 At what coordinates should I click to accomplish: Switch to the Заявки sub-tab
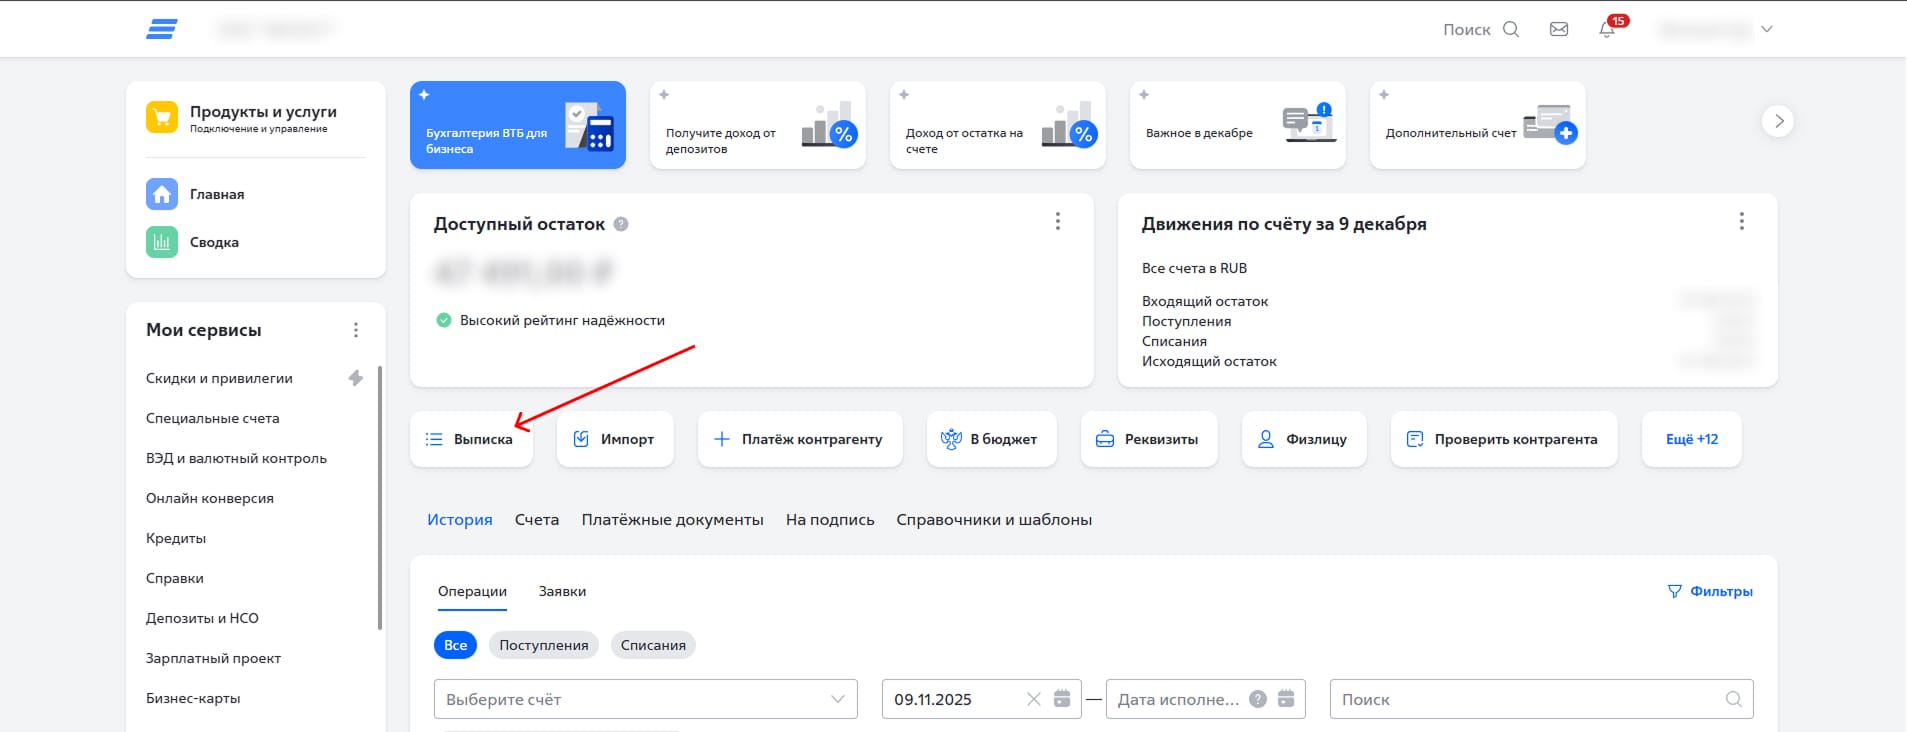pos(562,591)
